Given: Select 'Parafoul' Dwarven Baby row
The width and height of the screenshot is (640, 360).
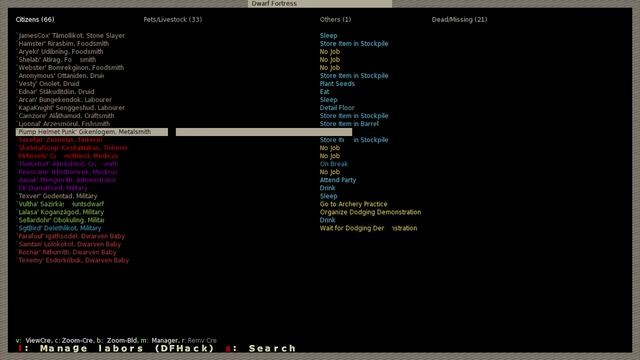Looking at the screenshot, I should click(x=71, y=236).
